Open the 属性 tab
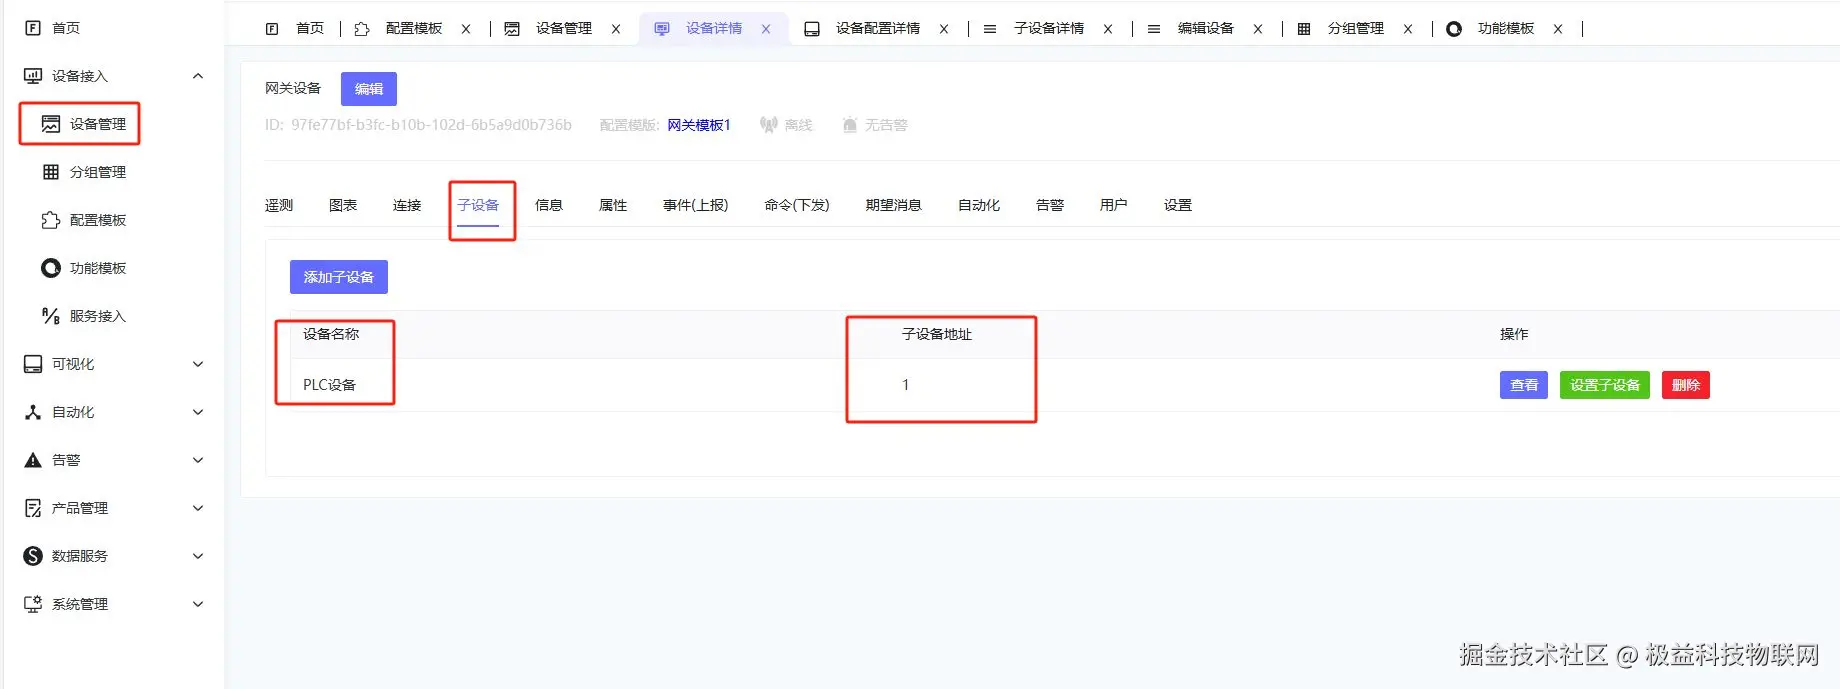1840x689 pixels. click(x=613, y=205)
